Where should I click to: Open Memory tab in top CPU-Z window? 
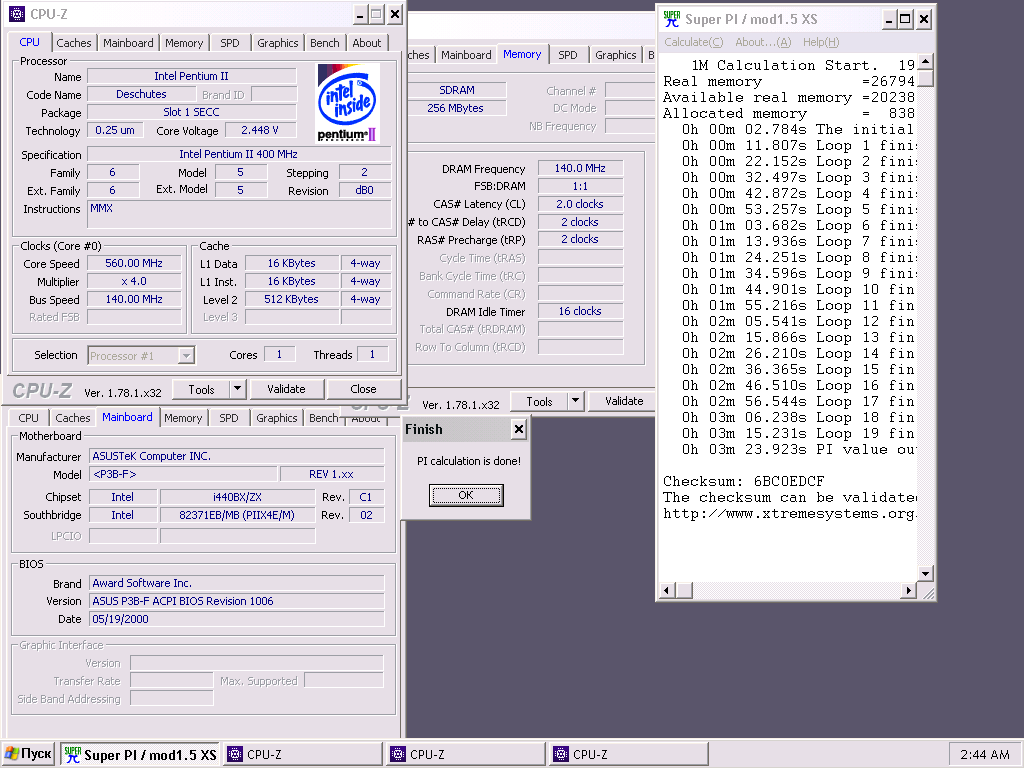tap(184, 43)
